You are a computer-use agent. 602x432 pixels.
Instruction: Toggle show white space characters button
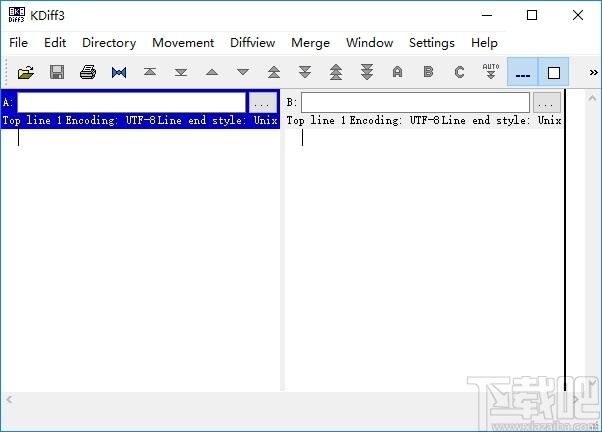click(523, 72)
